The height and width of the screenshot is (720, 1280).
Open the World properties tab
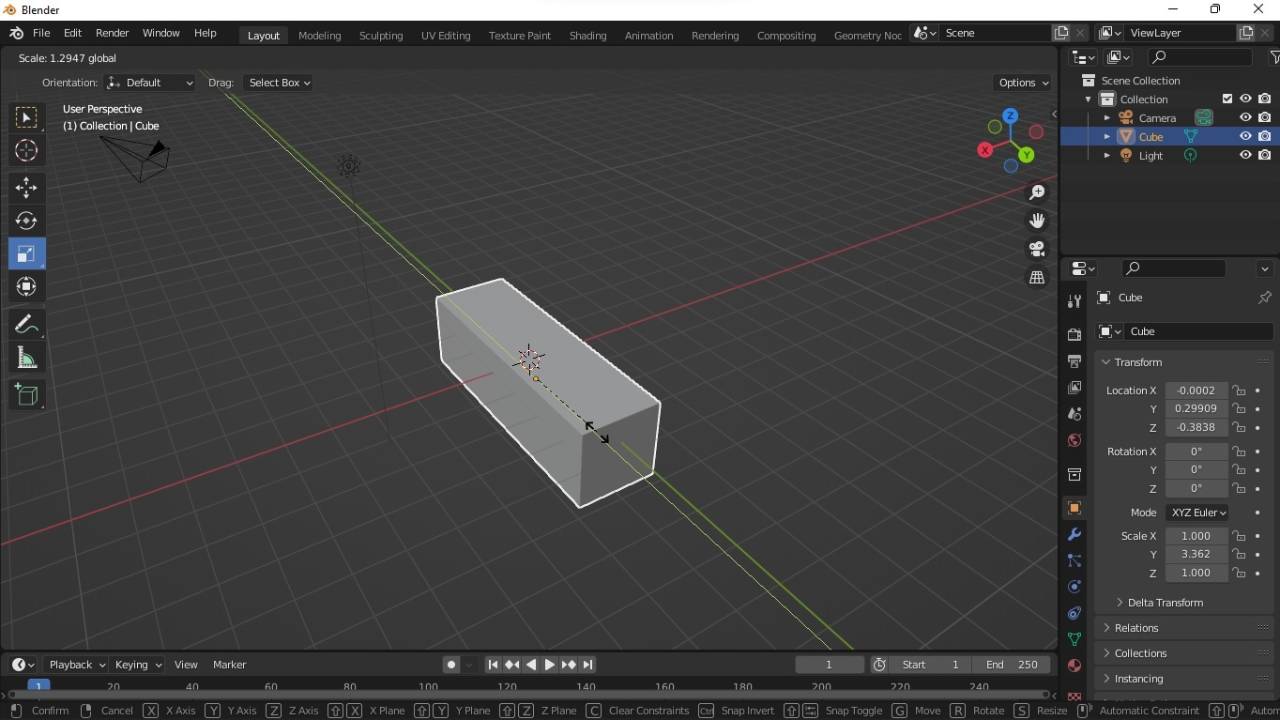(x=1074, y=440)
